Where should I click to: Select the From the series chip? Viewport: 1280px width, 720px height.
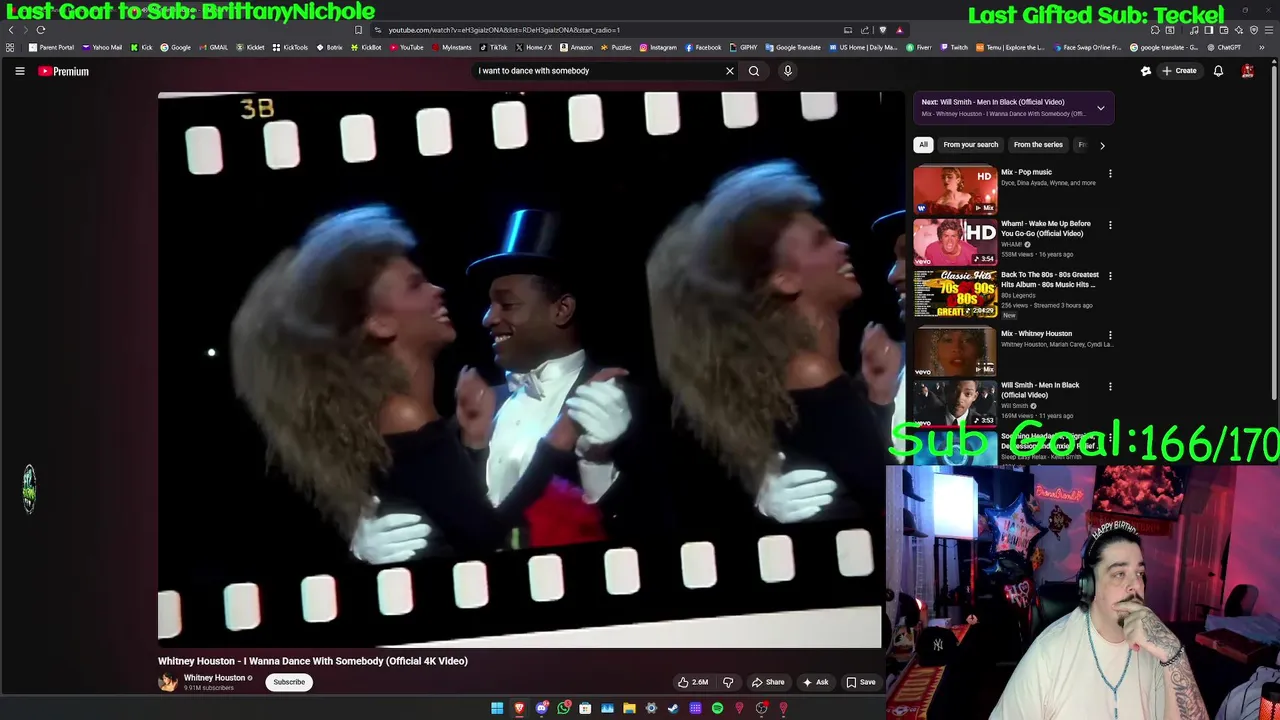pos(1038,145)
